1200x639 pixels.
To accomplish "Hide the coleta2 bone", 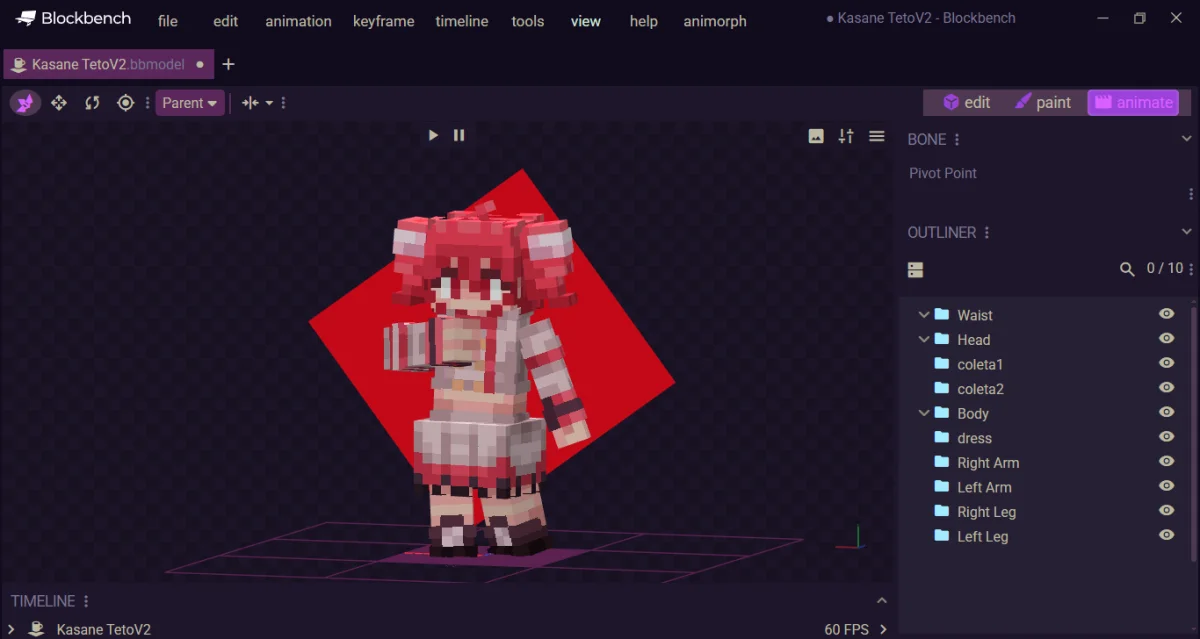I will (x=1166, y=388).
